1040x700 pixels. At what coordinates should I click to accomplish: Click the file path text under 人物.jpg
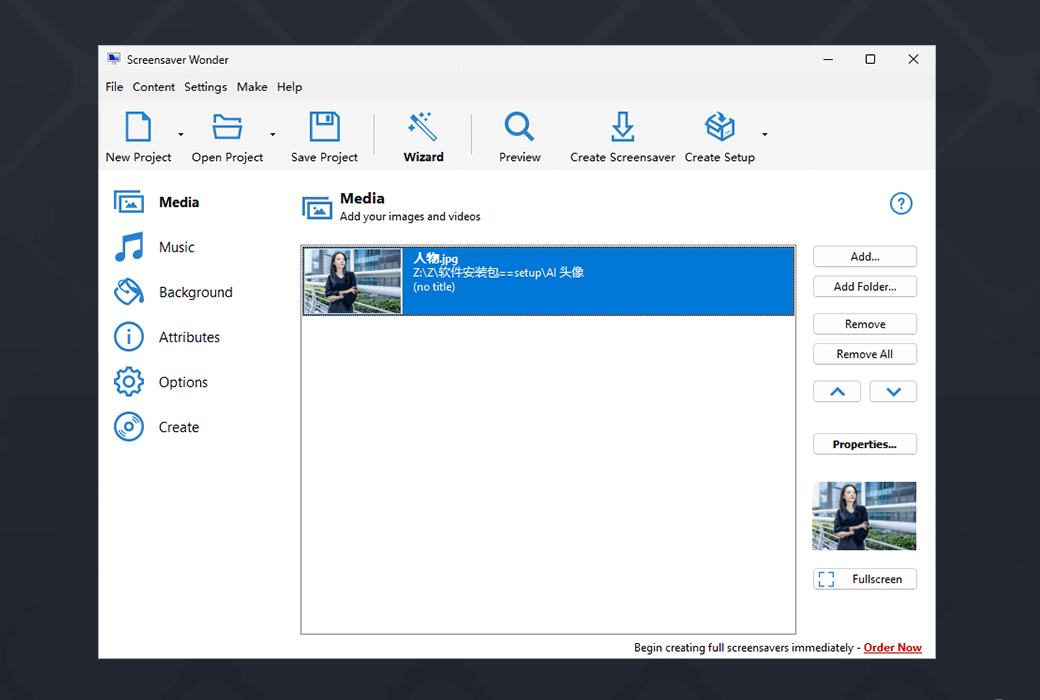(x=498, y=273)
